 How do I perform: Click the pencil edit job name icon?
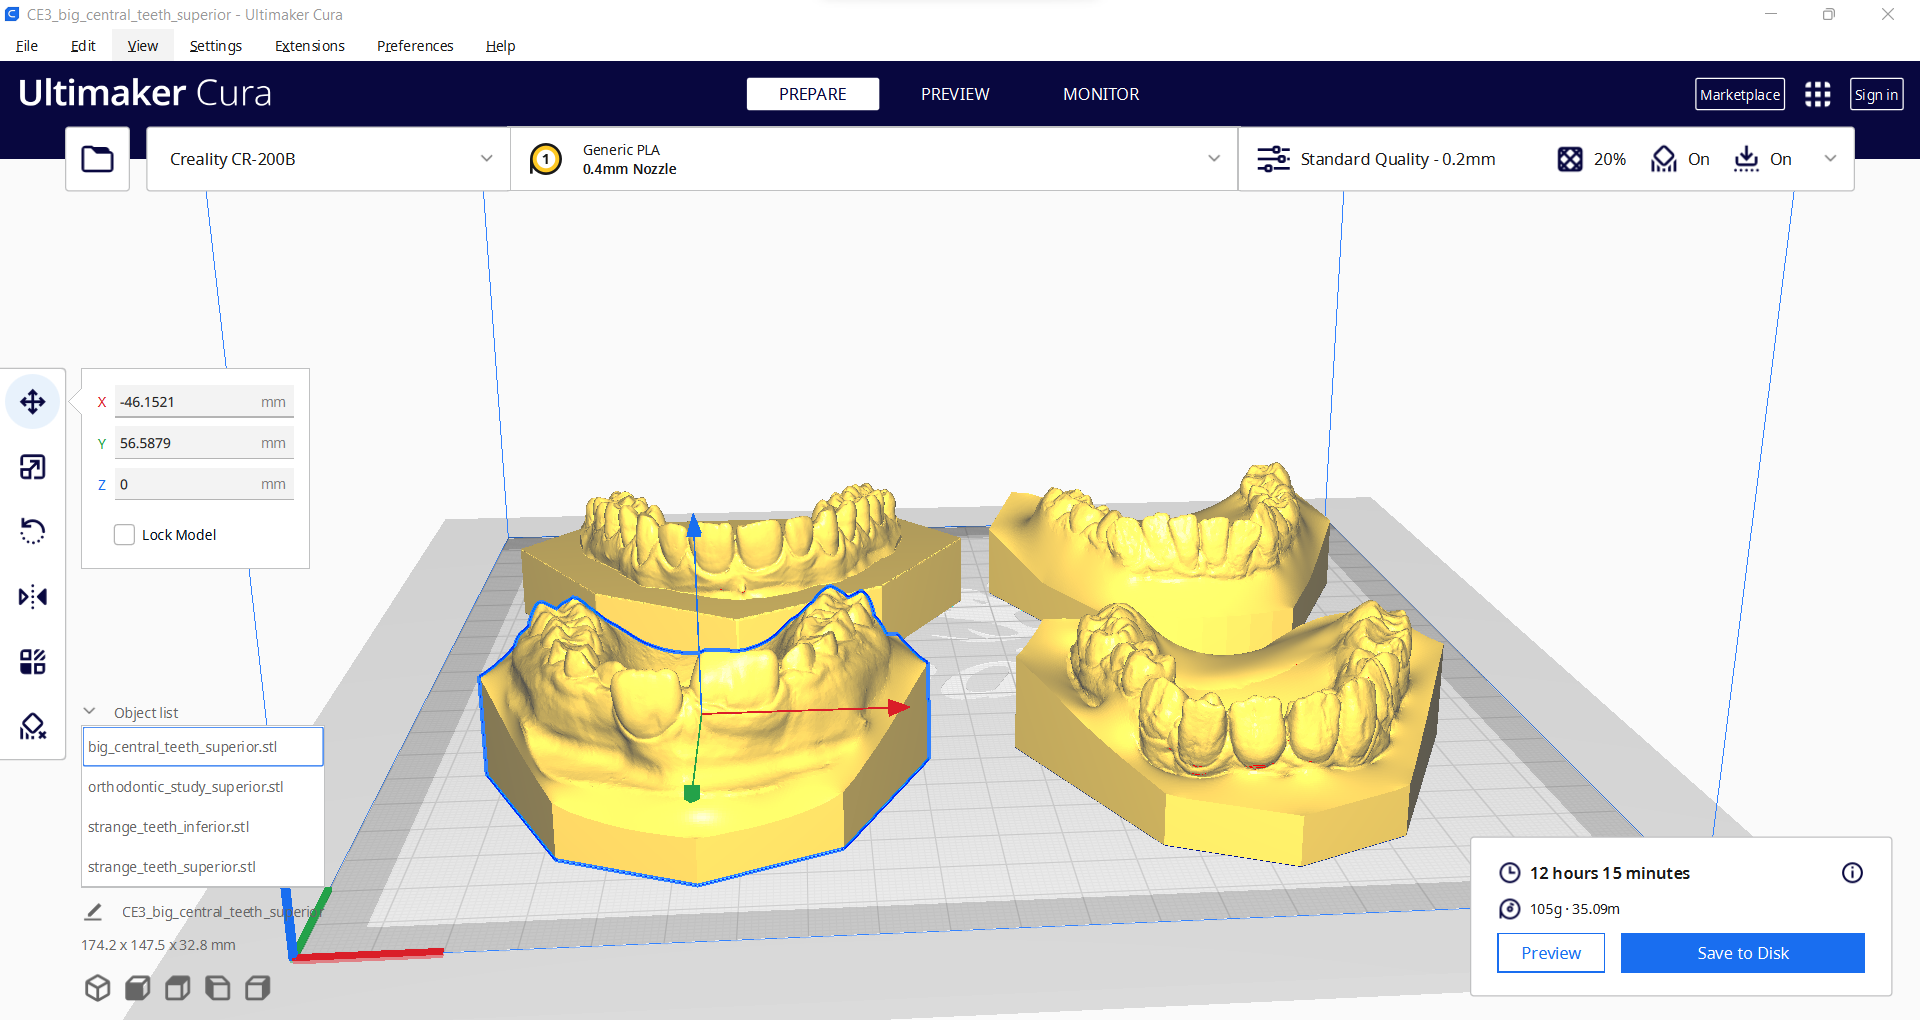(x=93, y=911)
